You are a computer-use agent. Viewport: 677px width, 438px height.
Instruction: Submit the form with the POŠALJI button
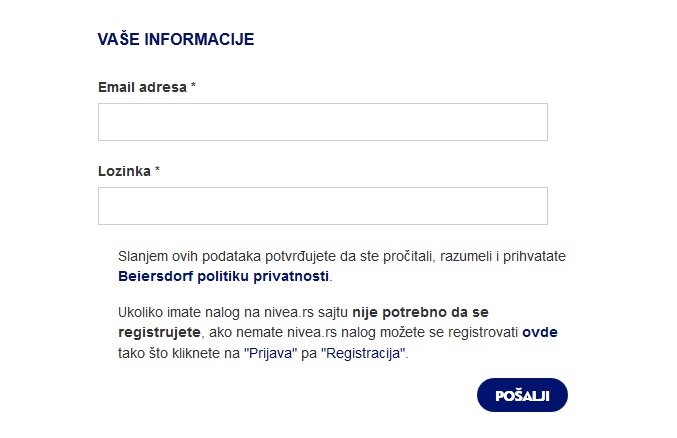(522, 395)
